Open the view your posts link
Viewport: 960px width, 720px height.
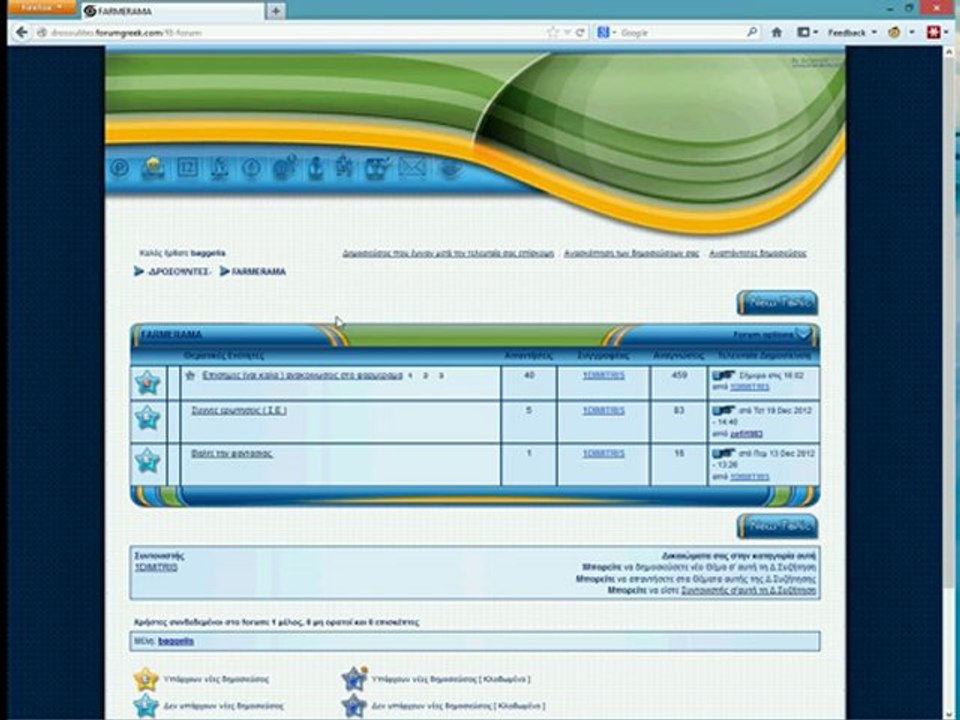click(x=631, y=253)
